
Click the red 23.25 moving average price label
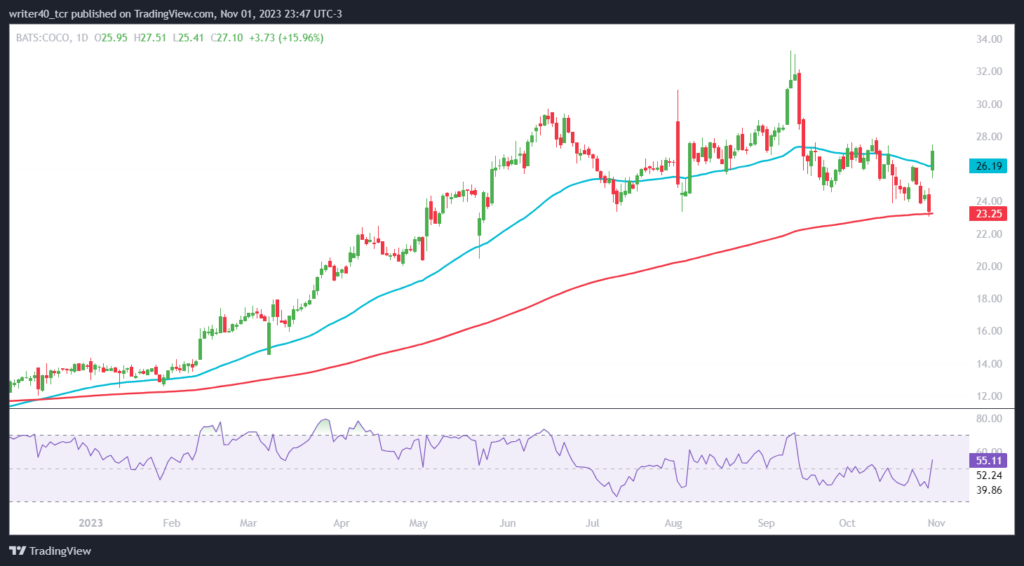988,213
